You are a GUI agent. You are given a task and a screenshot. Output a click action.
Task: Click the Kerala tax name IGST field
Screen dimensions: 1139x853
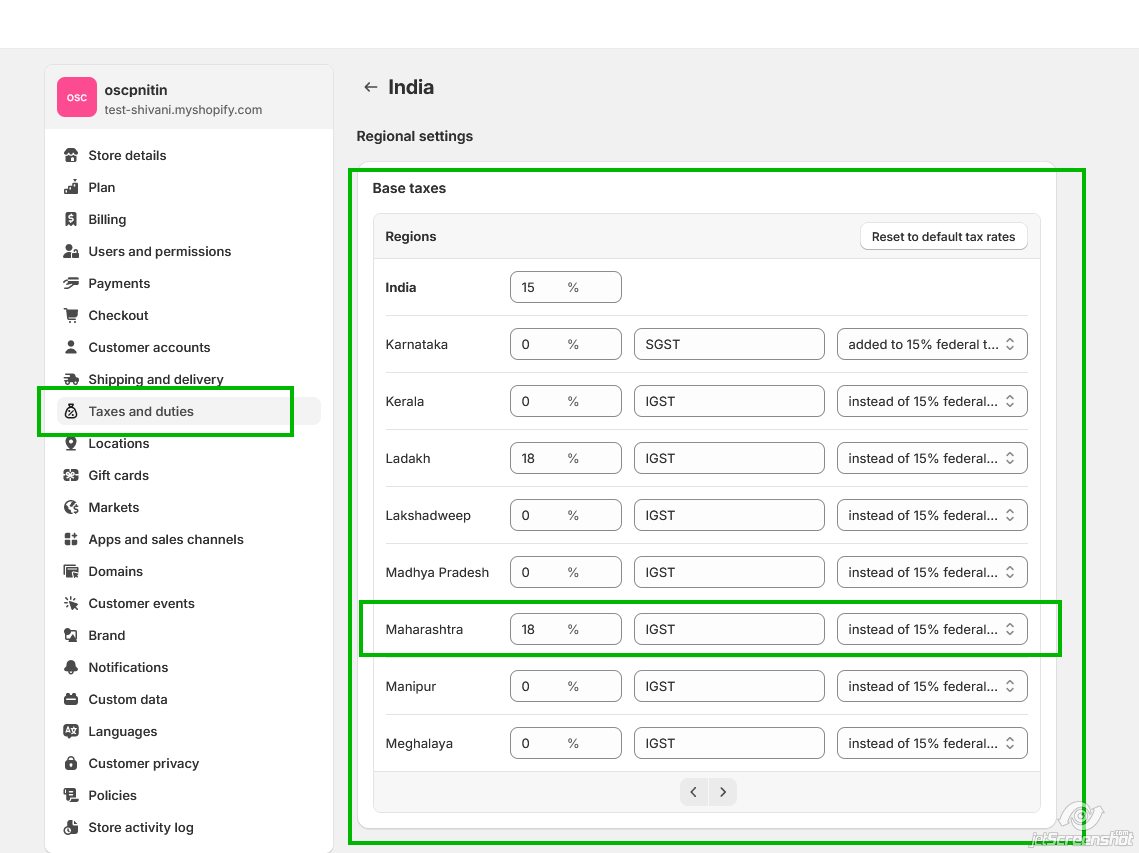(728, 401)
